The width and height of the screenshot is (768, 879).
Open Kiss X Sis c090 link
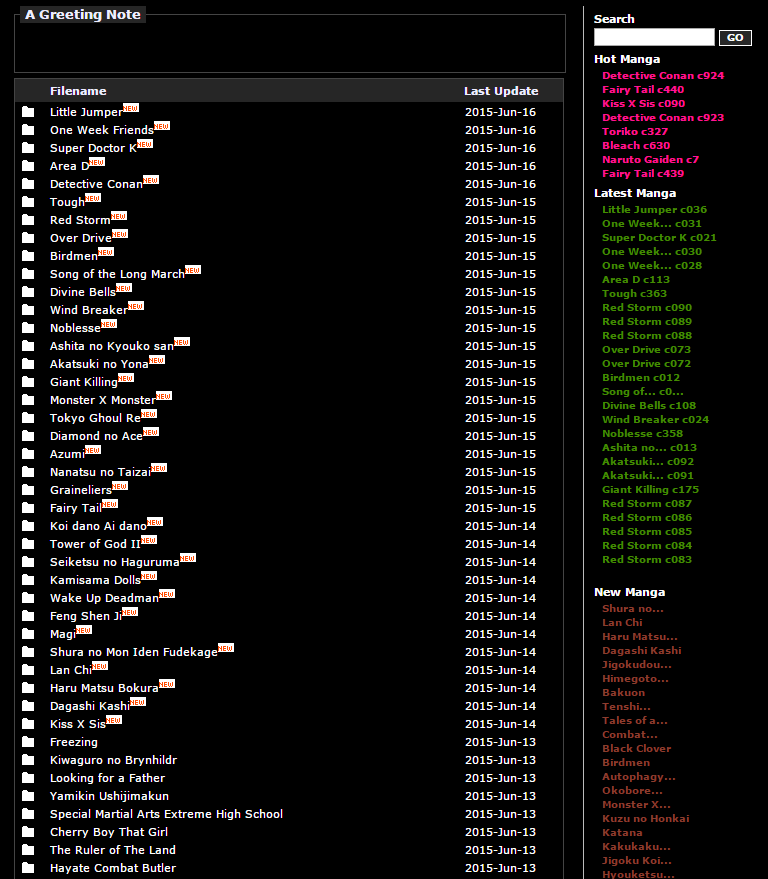644,103
